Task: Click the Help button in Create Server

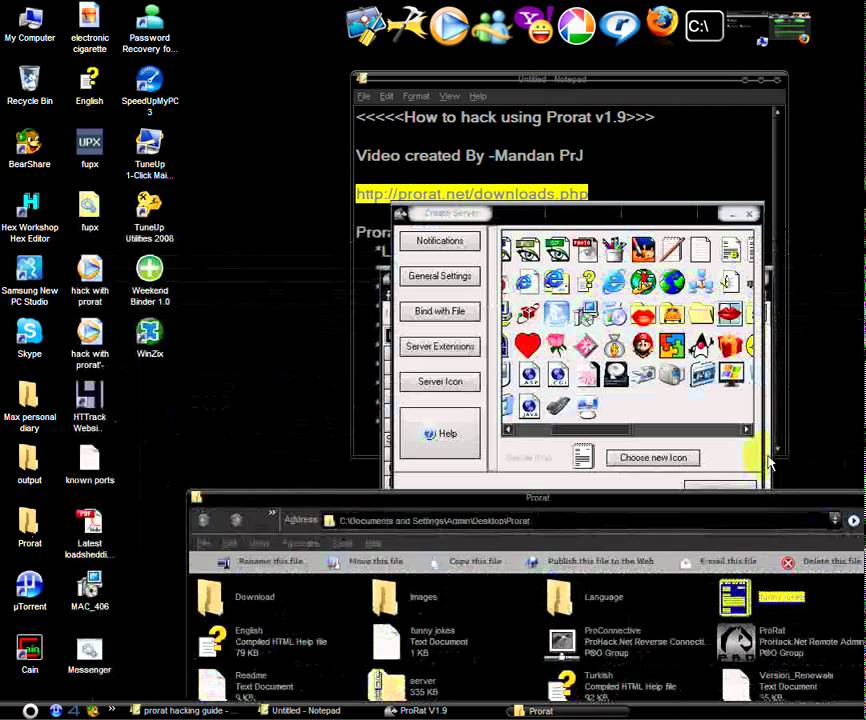Action: click(x=440, y=433)
